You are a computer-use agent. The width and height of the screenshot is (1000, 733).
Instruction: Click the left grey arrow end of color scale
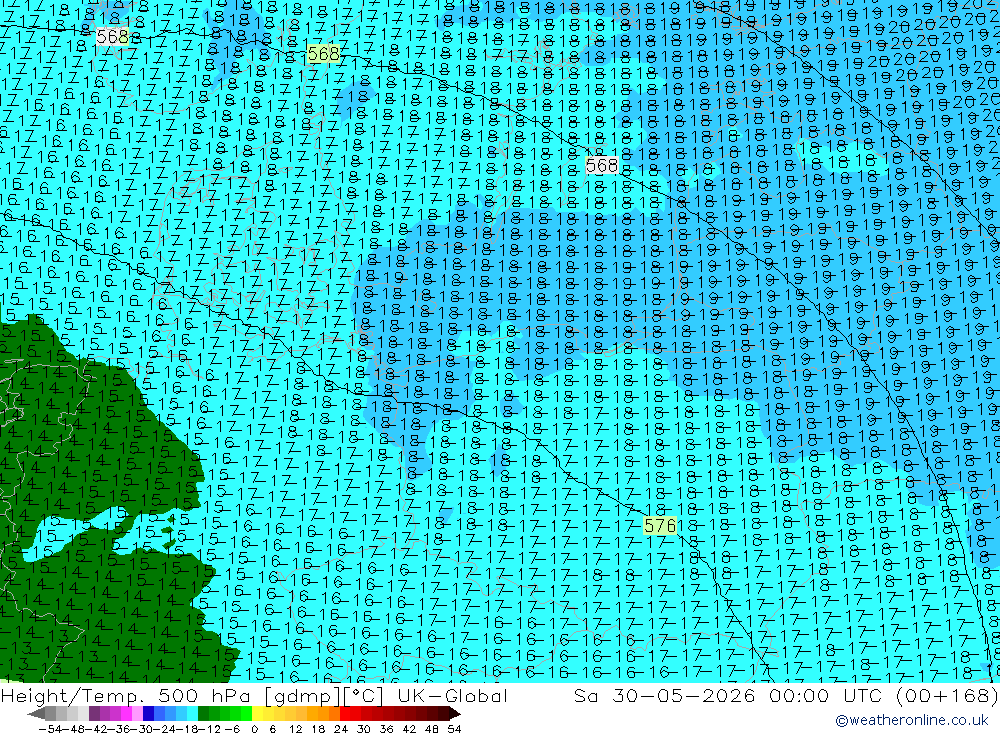[x=36, y=714]
